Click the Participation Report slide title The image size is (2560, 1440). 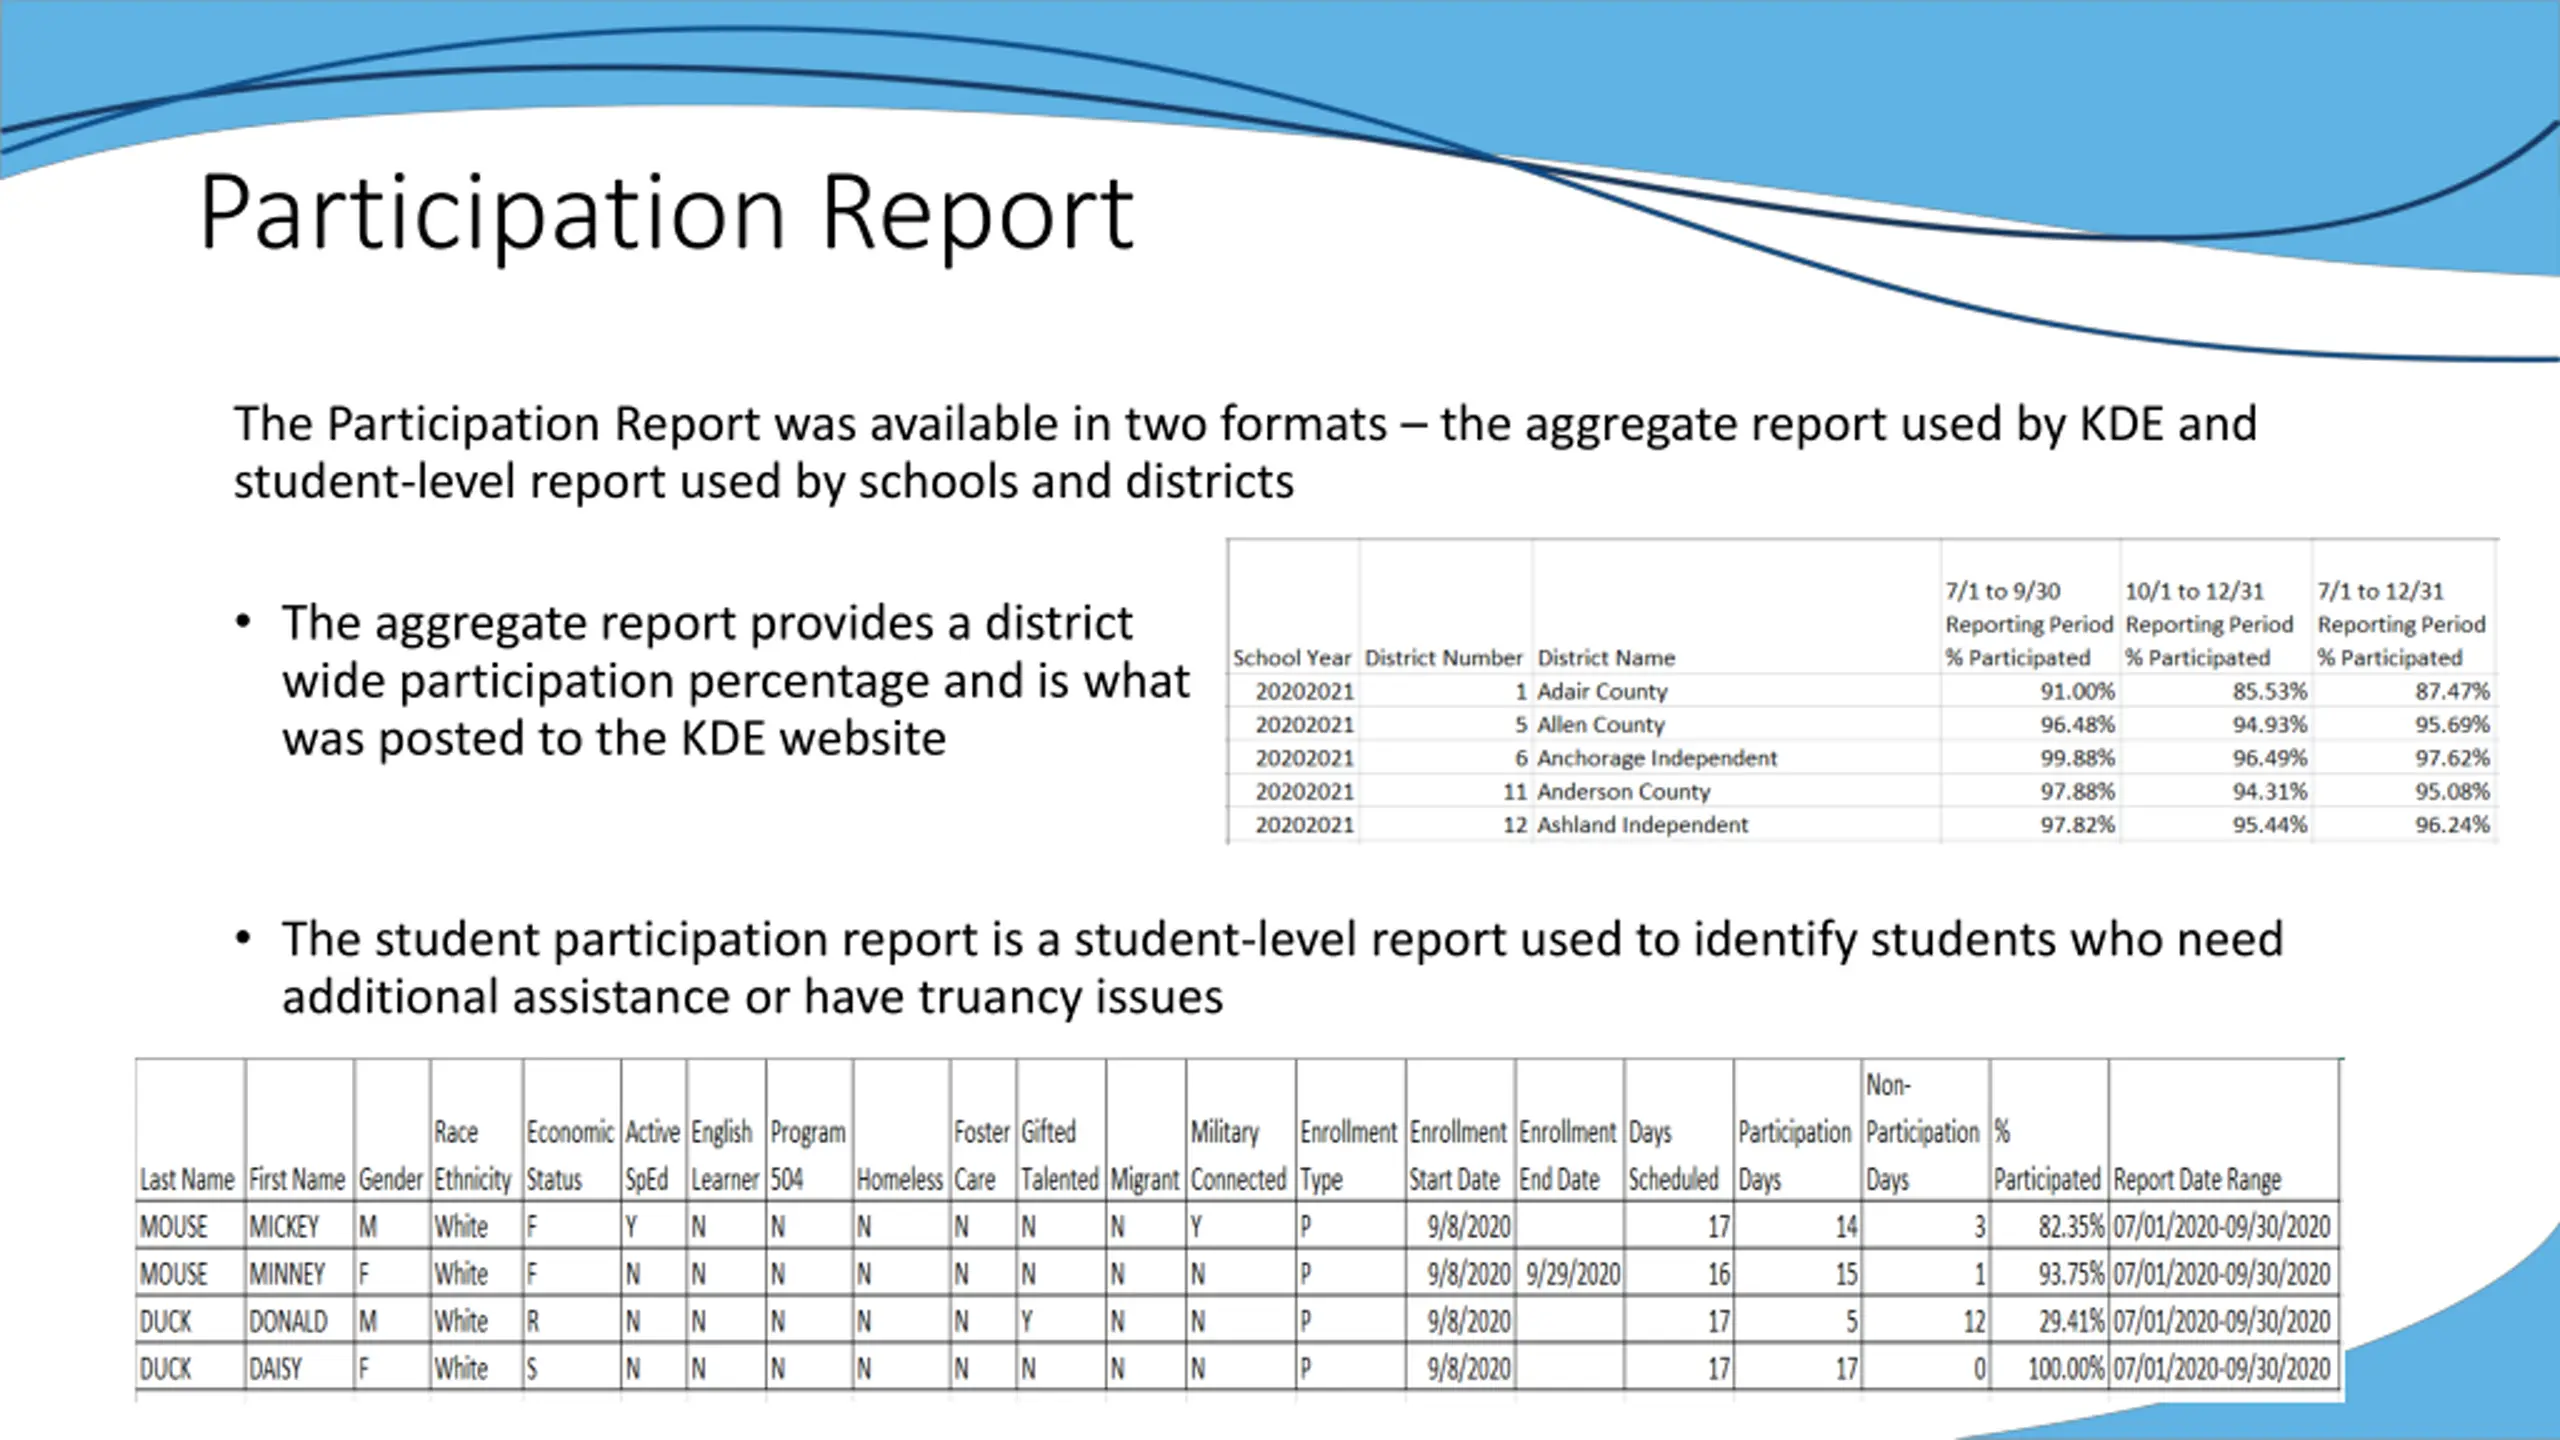(x=666, y=213)
